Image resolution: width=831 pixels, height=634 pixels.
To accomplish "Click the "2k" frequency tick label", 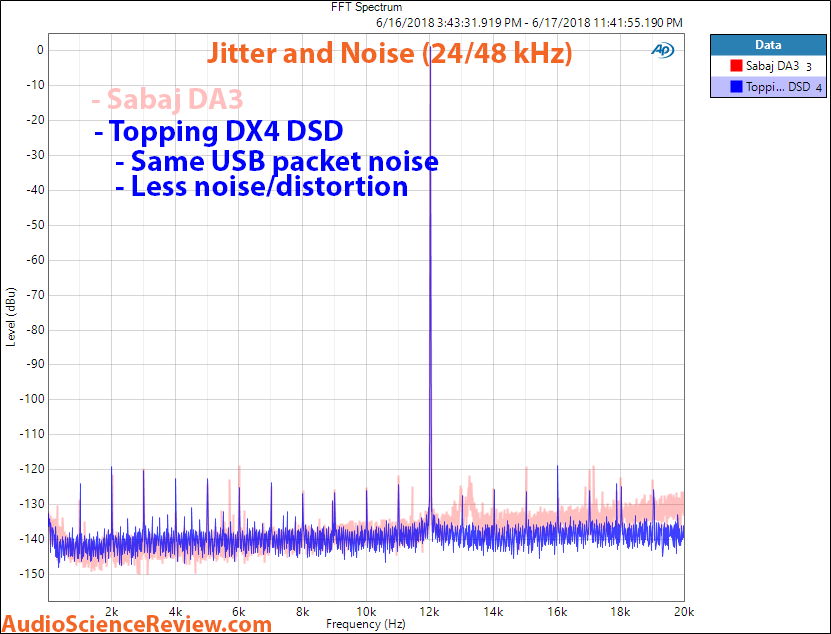I will pos(111,612).
